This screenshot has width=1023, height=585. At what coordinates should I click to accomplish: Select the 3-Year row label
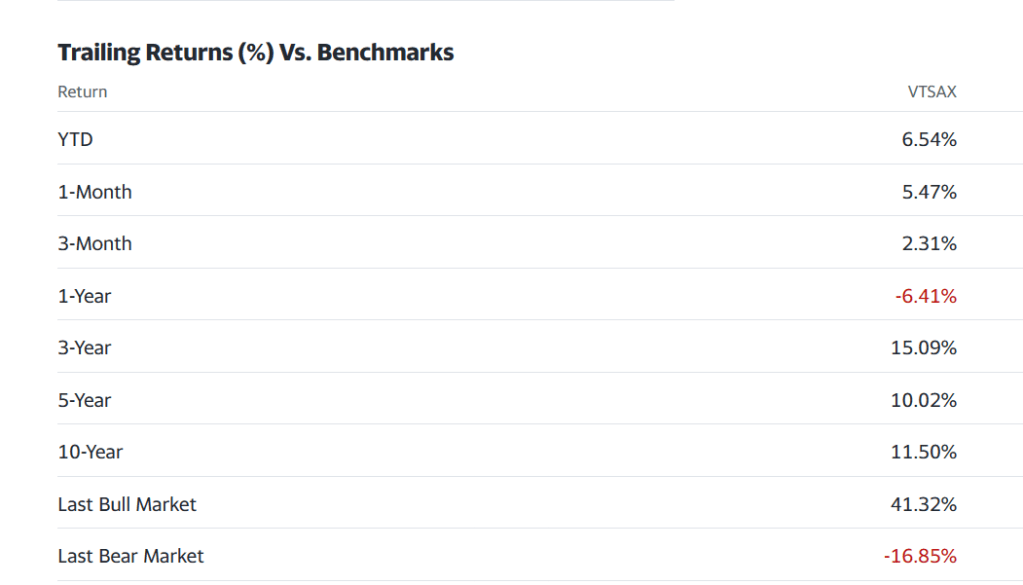(x=84, y=348)
